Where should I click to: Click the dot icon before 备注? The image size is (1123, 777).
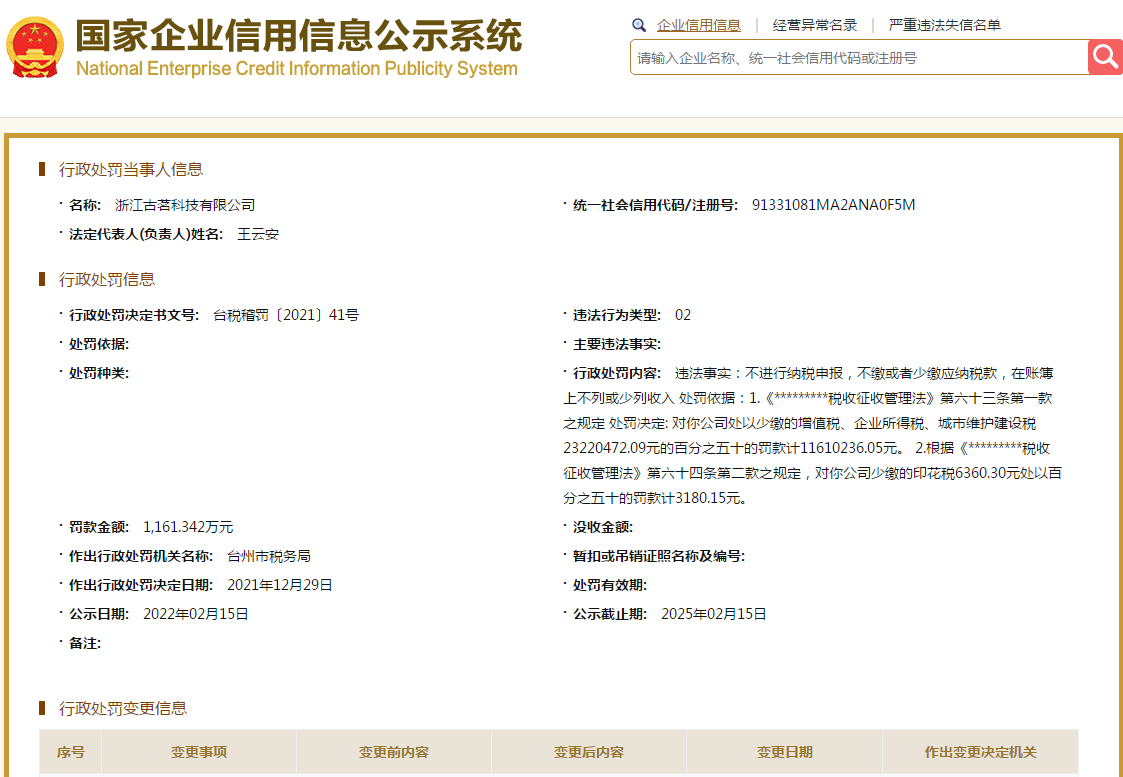pos(59,643)
